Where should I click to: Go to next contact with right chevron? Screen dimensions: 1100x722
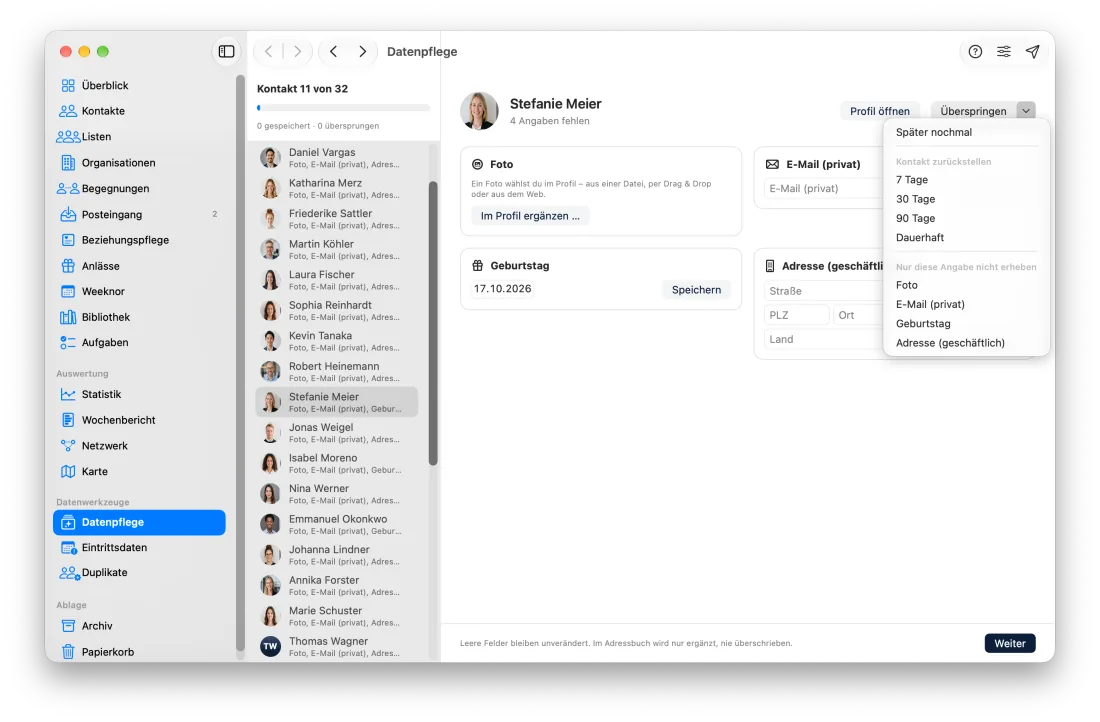362,51
